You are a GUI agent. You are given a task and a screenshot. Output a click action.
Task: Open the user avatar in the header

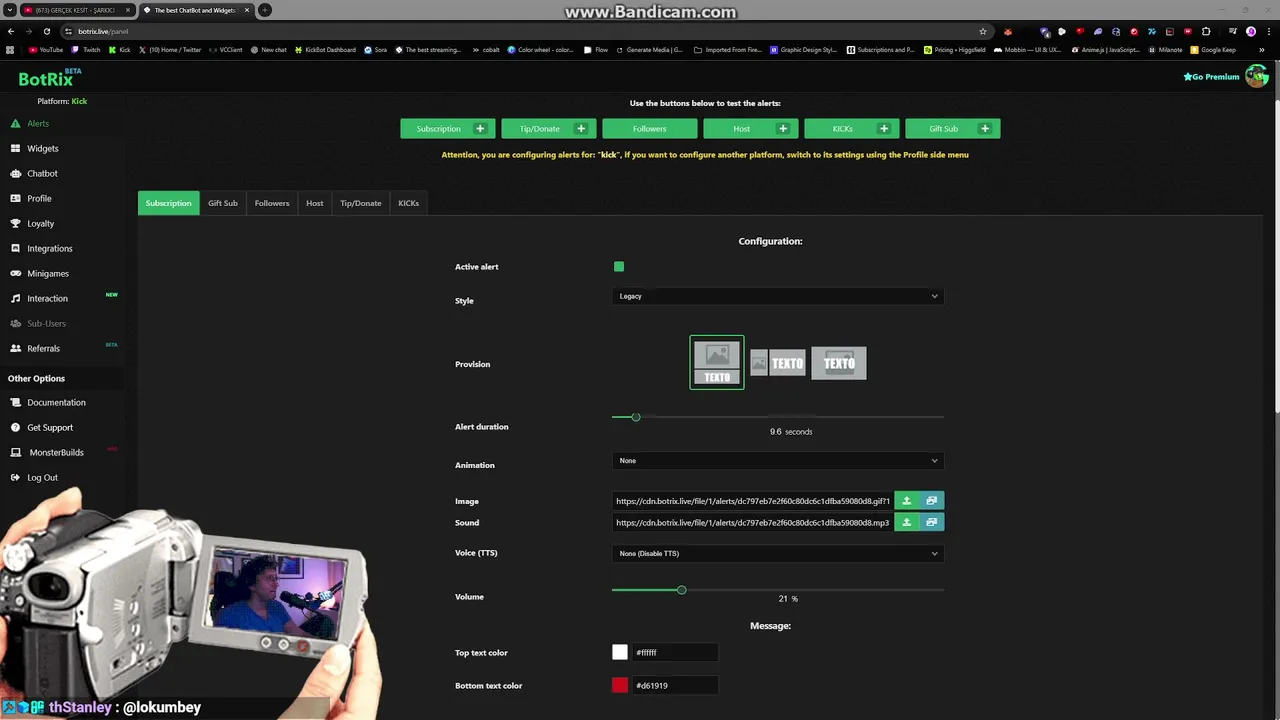[x=1256, y=77]
